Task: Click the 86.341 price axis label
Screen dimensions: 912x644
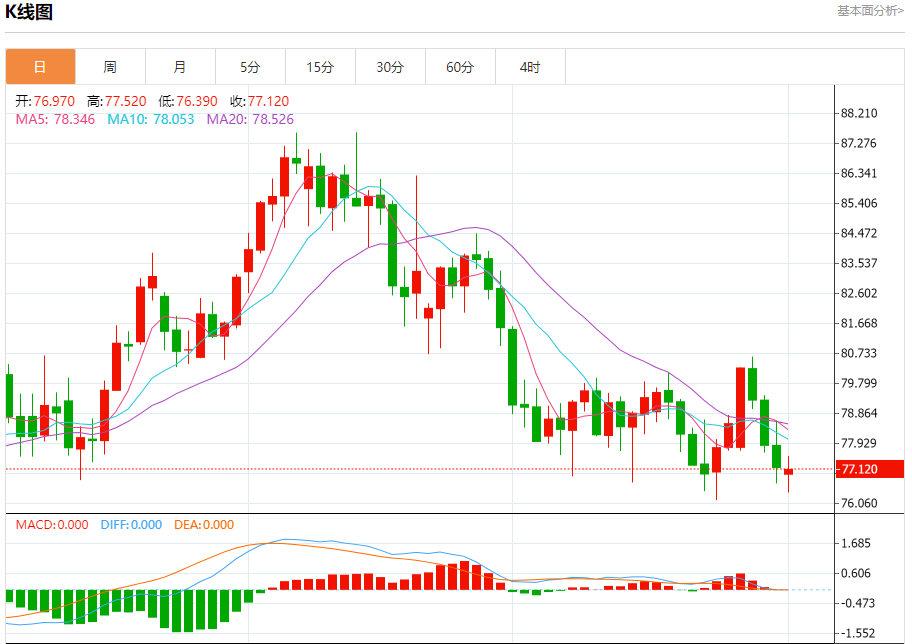Action: pyautogui.click(x=859, y=173)
